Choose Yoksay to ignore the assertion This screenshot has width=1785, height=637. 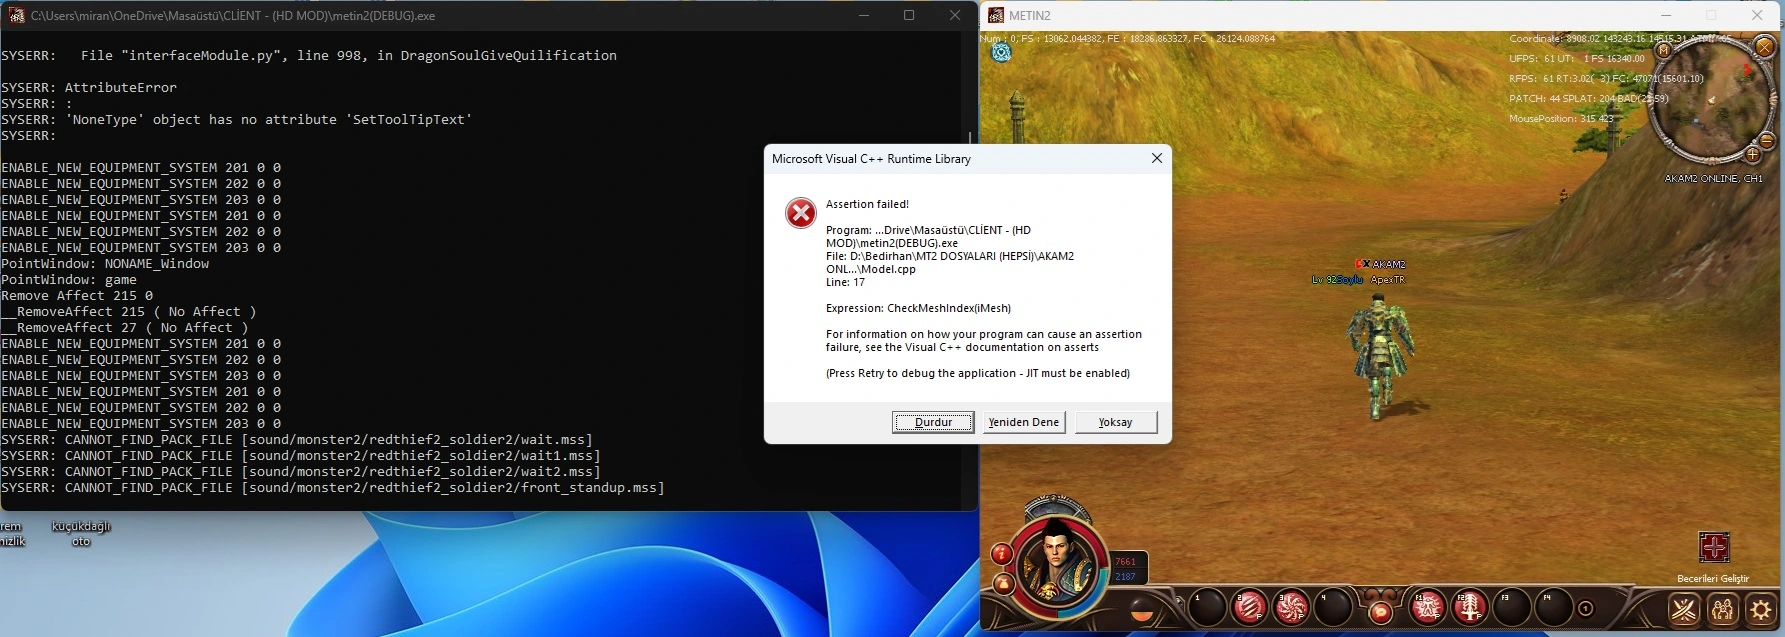[x=1116, y=422]
